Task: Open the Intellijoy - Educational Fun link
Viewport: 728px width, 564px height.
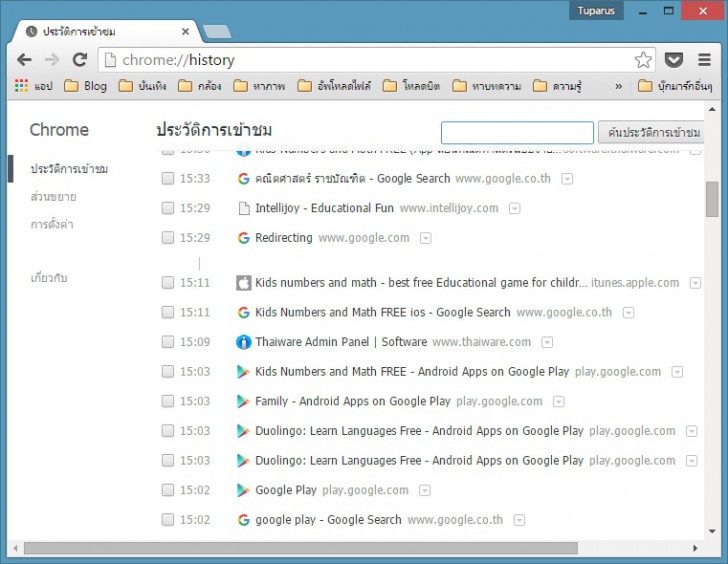Action: coord(324,208)
